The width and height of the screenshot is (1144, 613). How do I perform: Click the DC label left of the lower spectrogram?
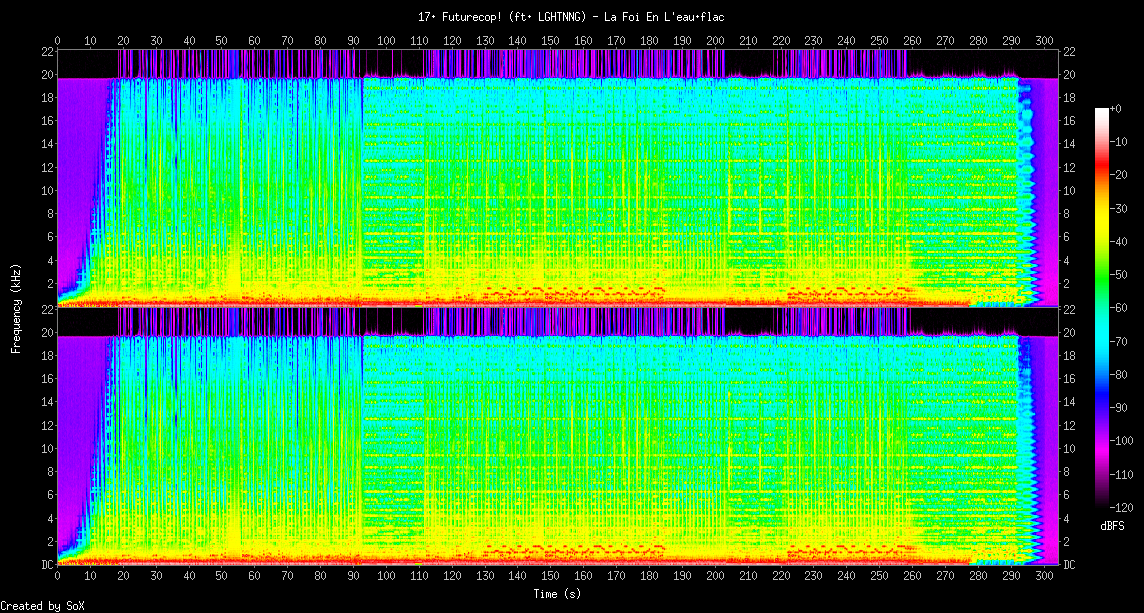pyautogui.click(x=47, y=564)
